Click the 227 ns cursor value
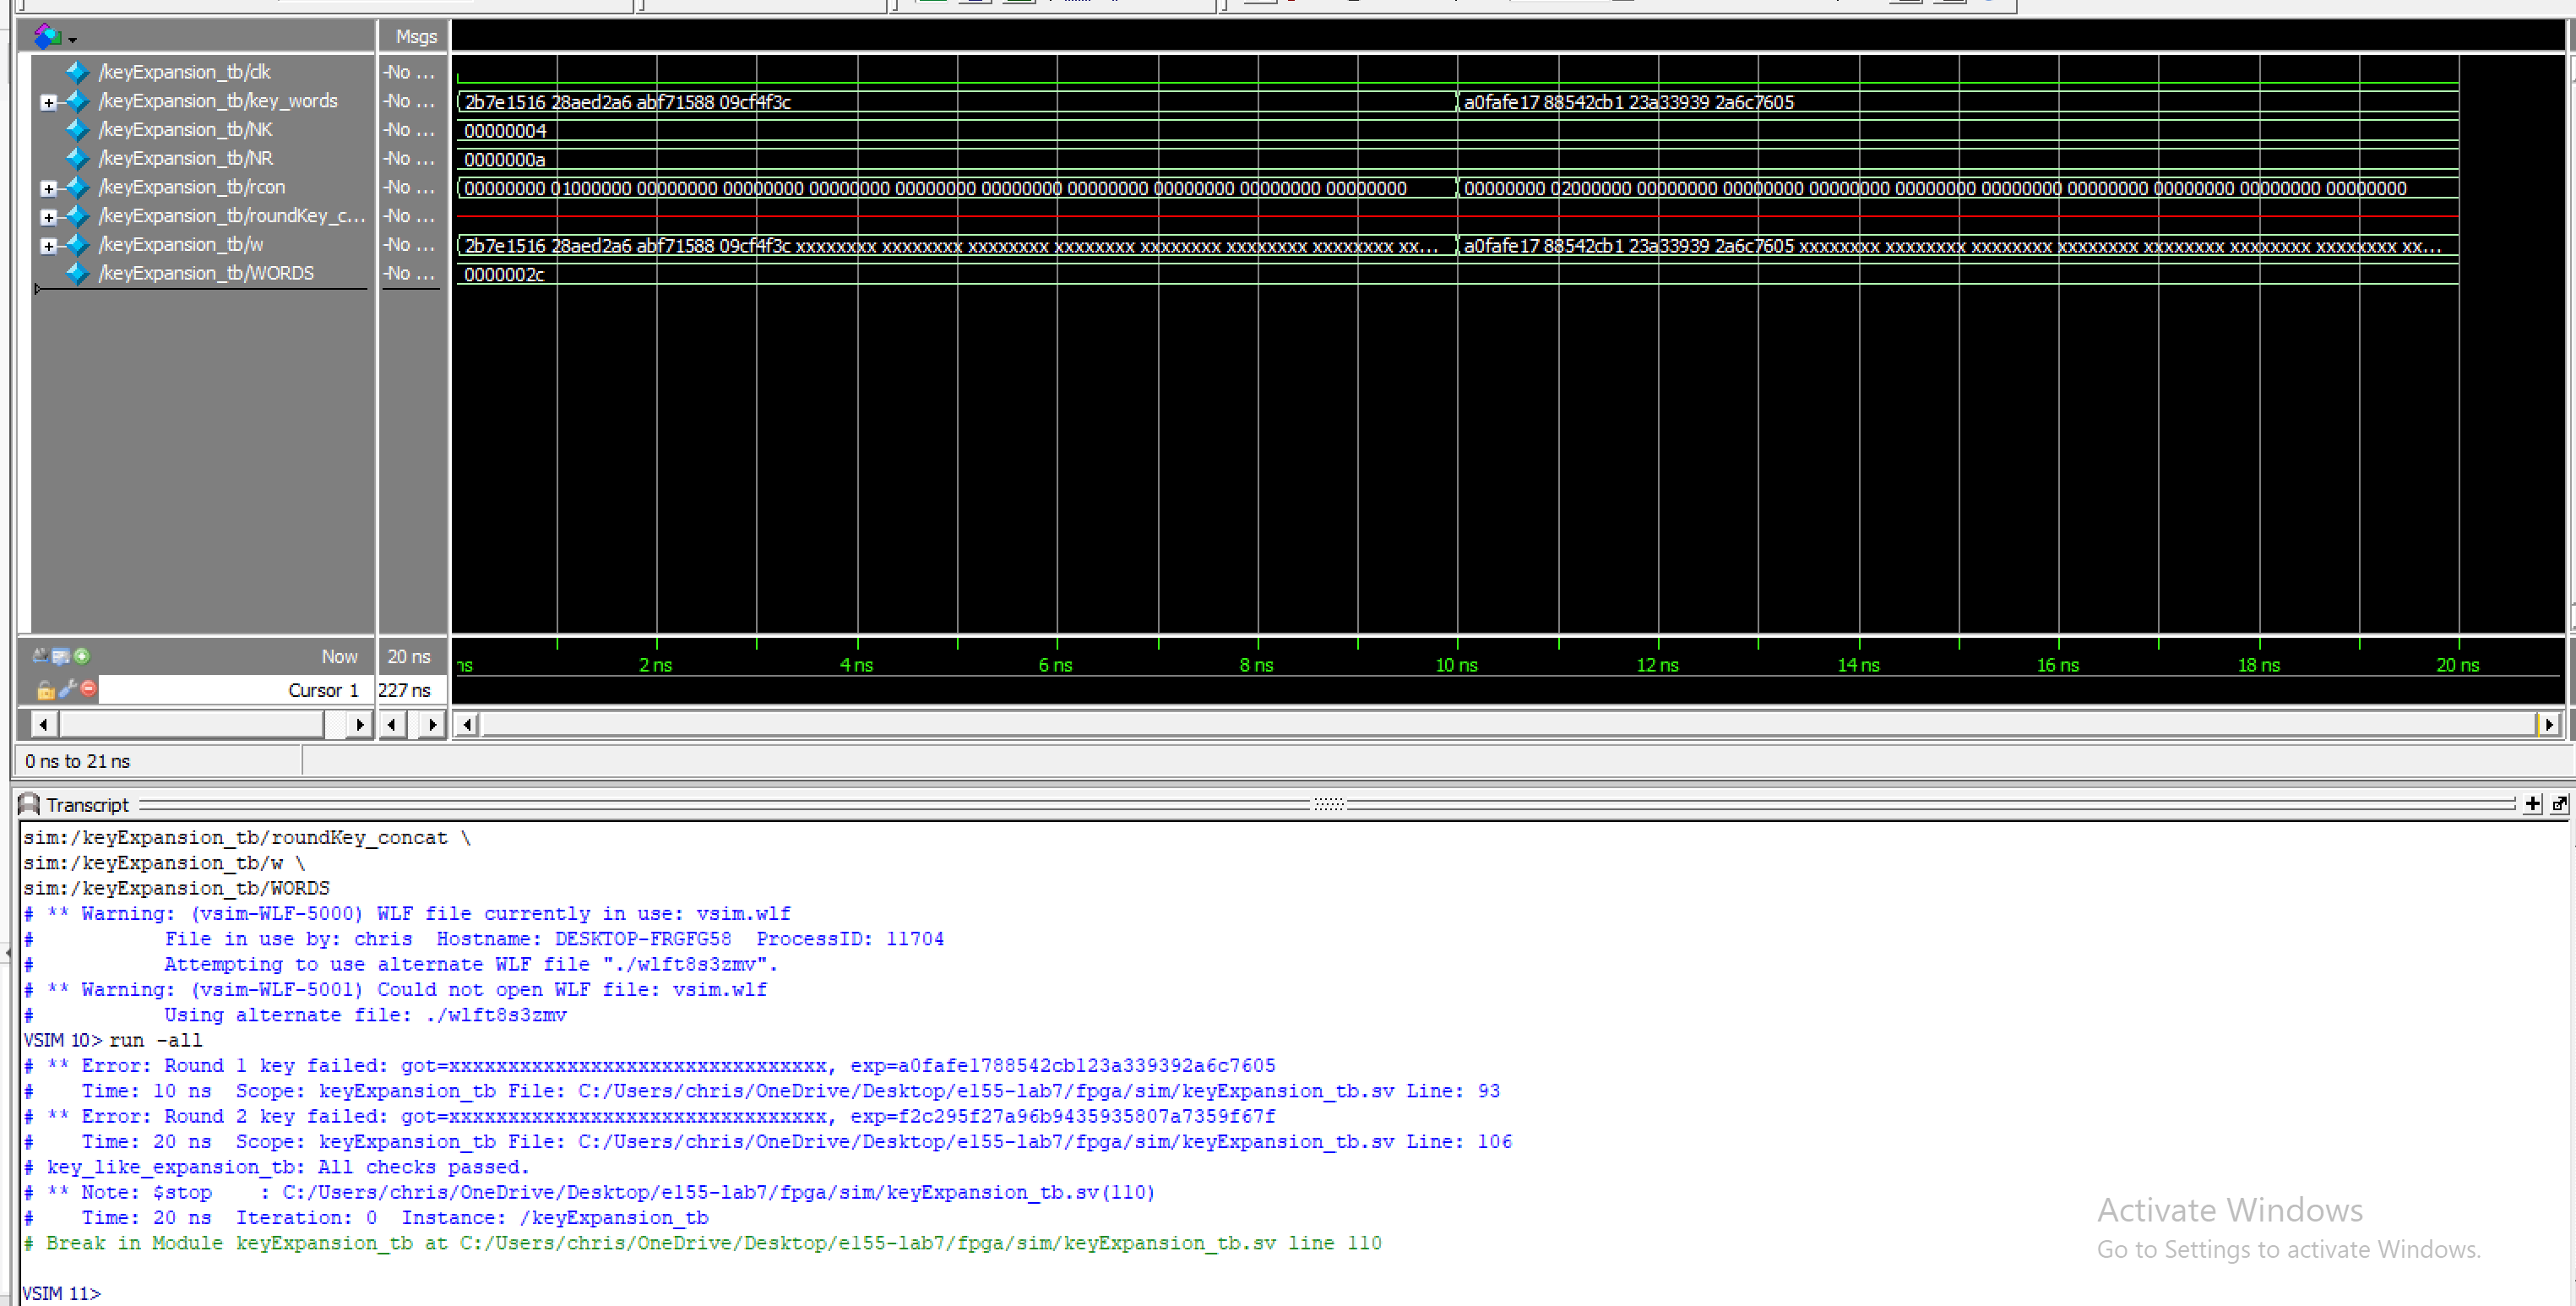The width and height of the screenshot is (2576, 1306). point(405,690)
